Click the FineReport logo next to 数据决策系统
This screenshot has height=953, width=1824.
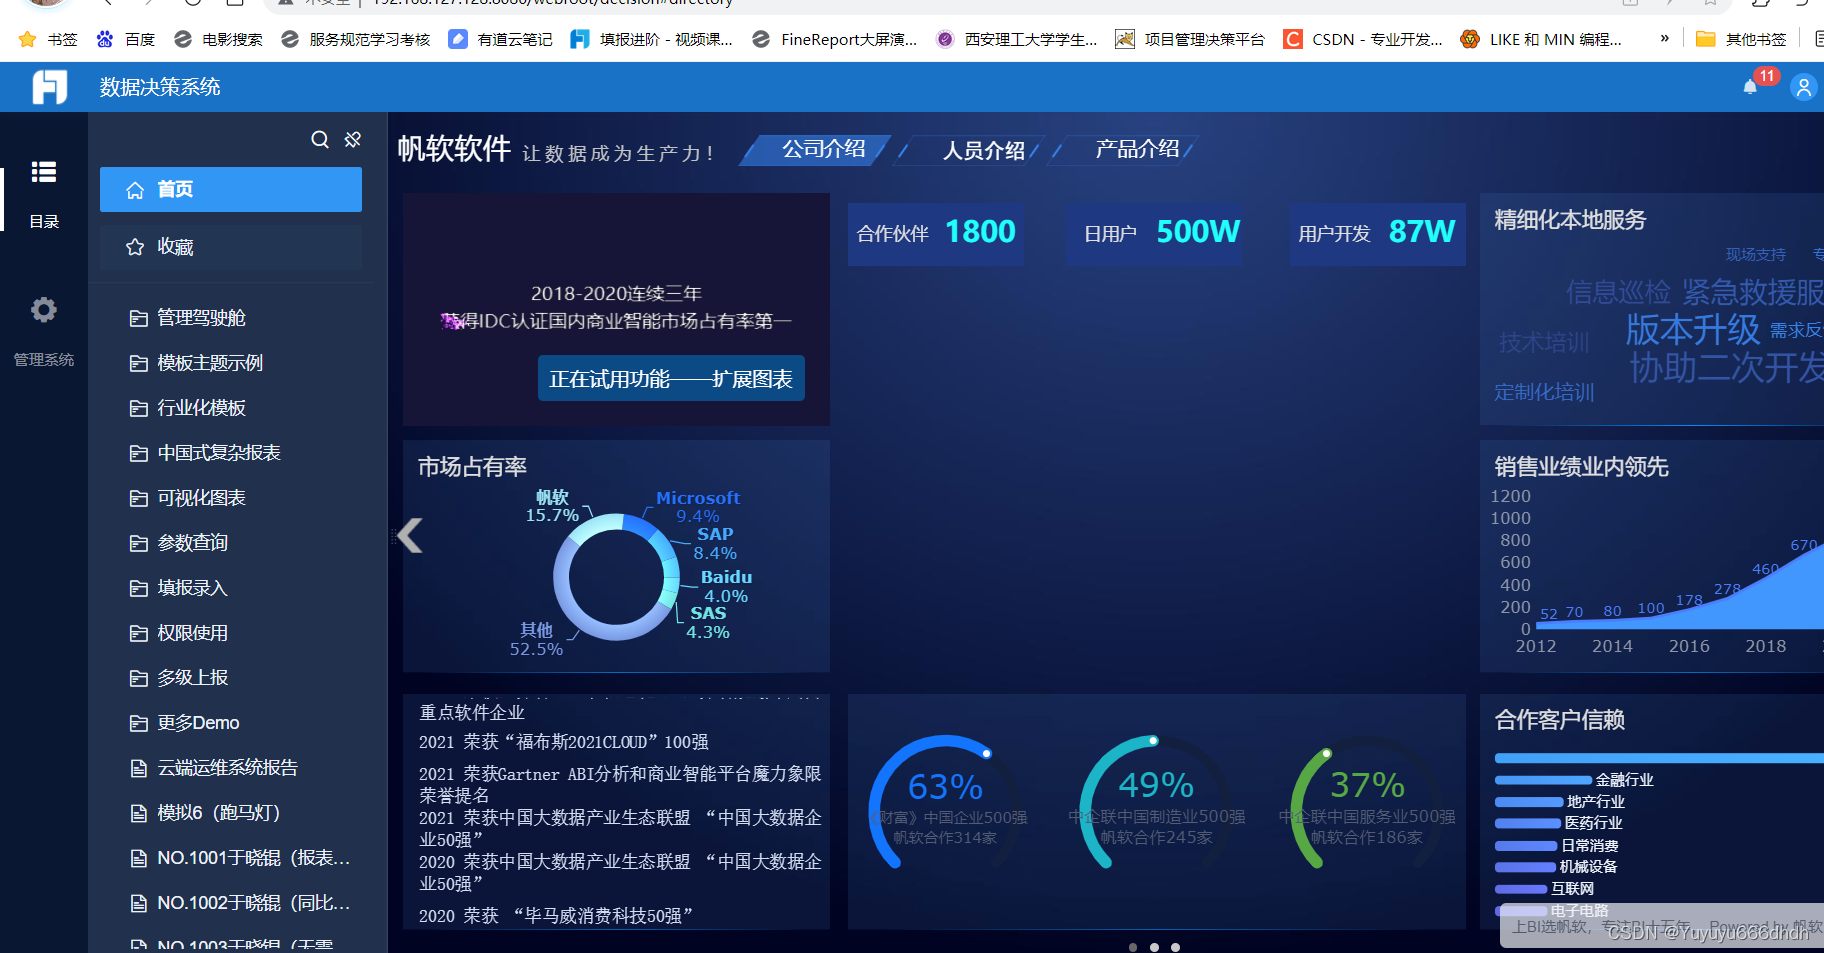[x=48, y=86]
